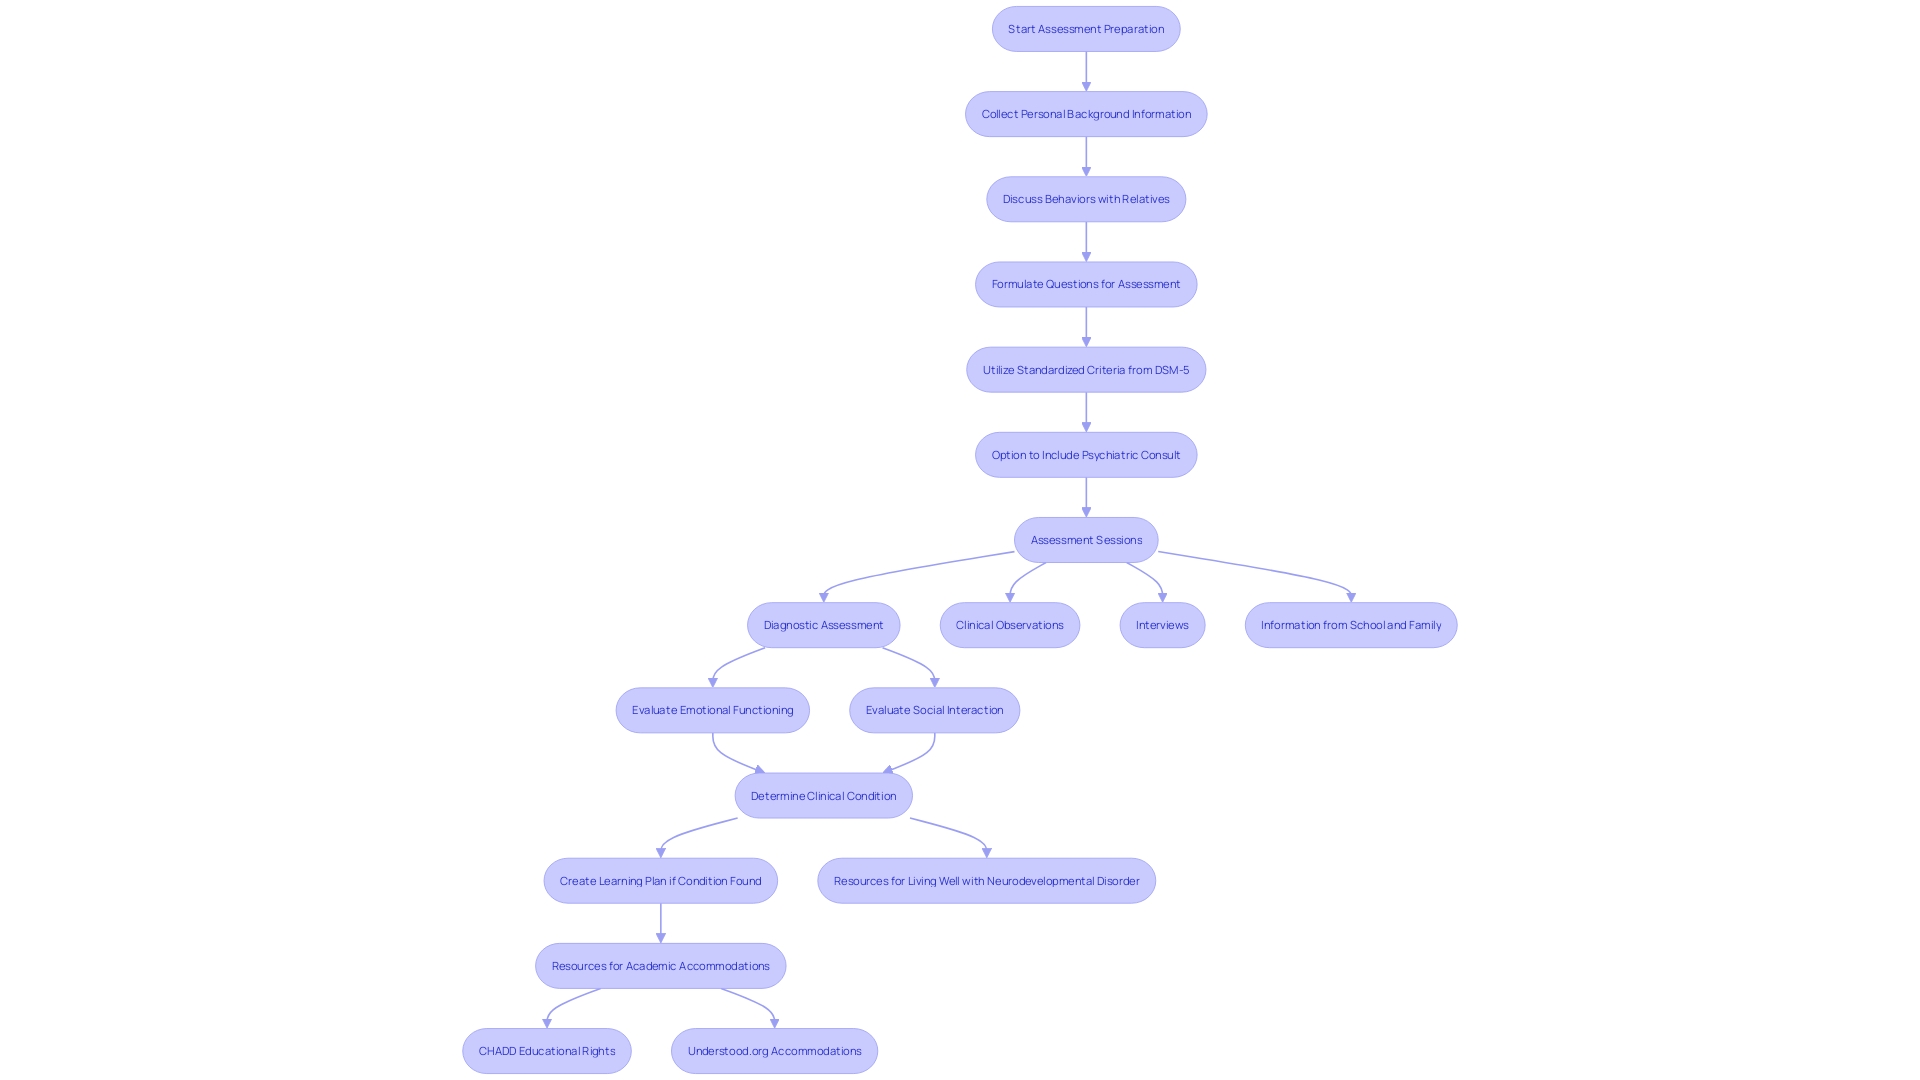This screenshot has width=1920, height=1080.
Task: Click the Start Assessment Preparation node
Action: click(x=1085, y=29)
